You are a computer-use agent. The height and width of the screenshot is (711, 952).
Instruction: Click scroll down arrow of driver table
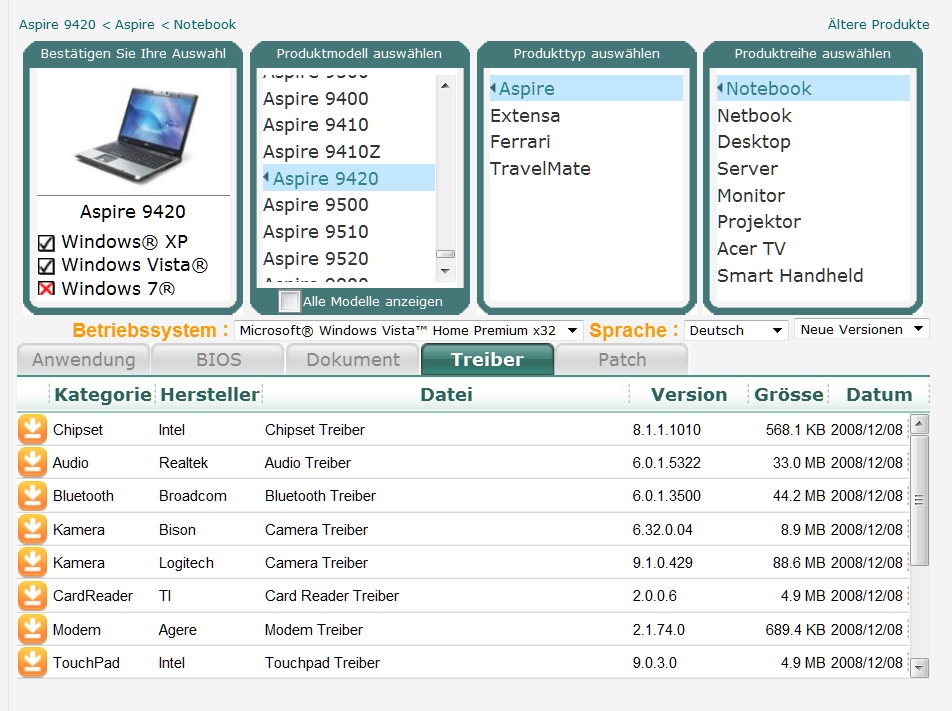pyautogui.click(x=920, y=668)
